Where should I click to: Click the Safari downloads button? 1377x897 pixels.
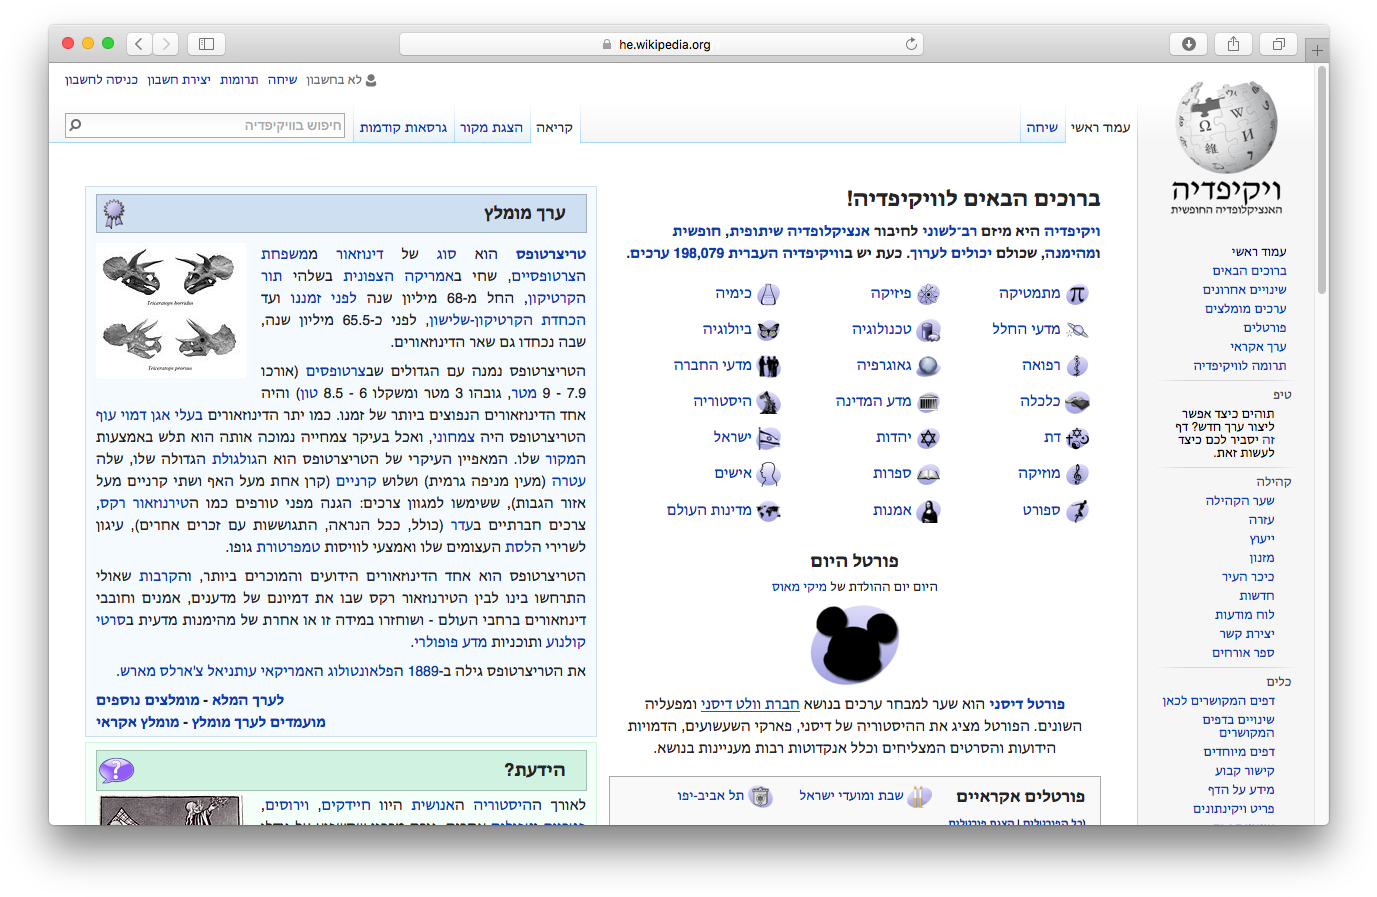[x=1188, y=44]
